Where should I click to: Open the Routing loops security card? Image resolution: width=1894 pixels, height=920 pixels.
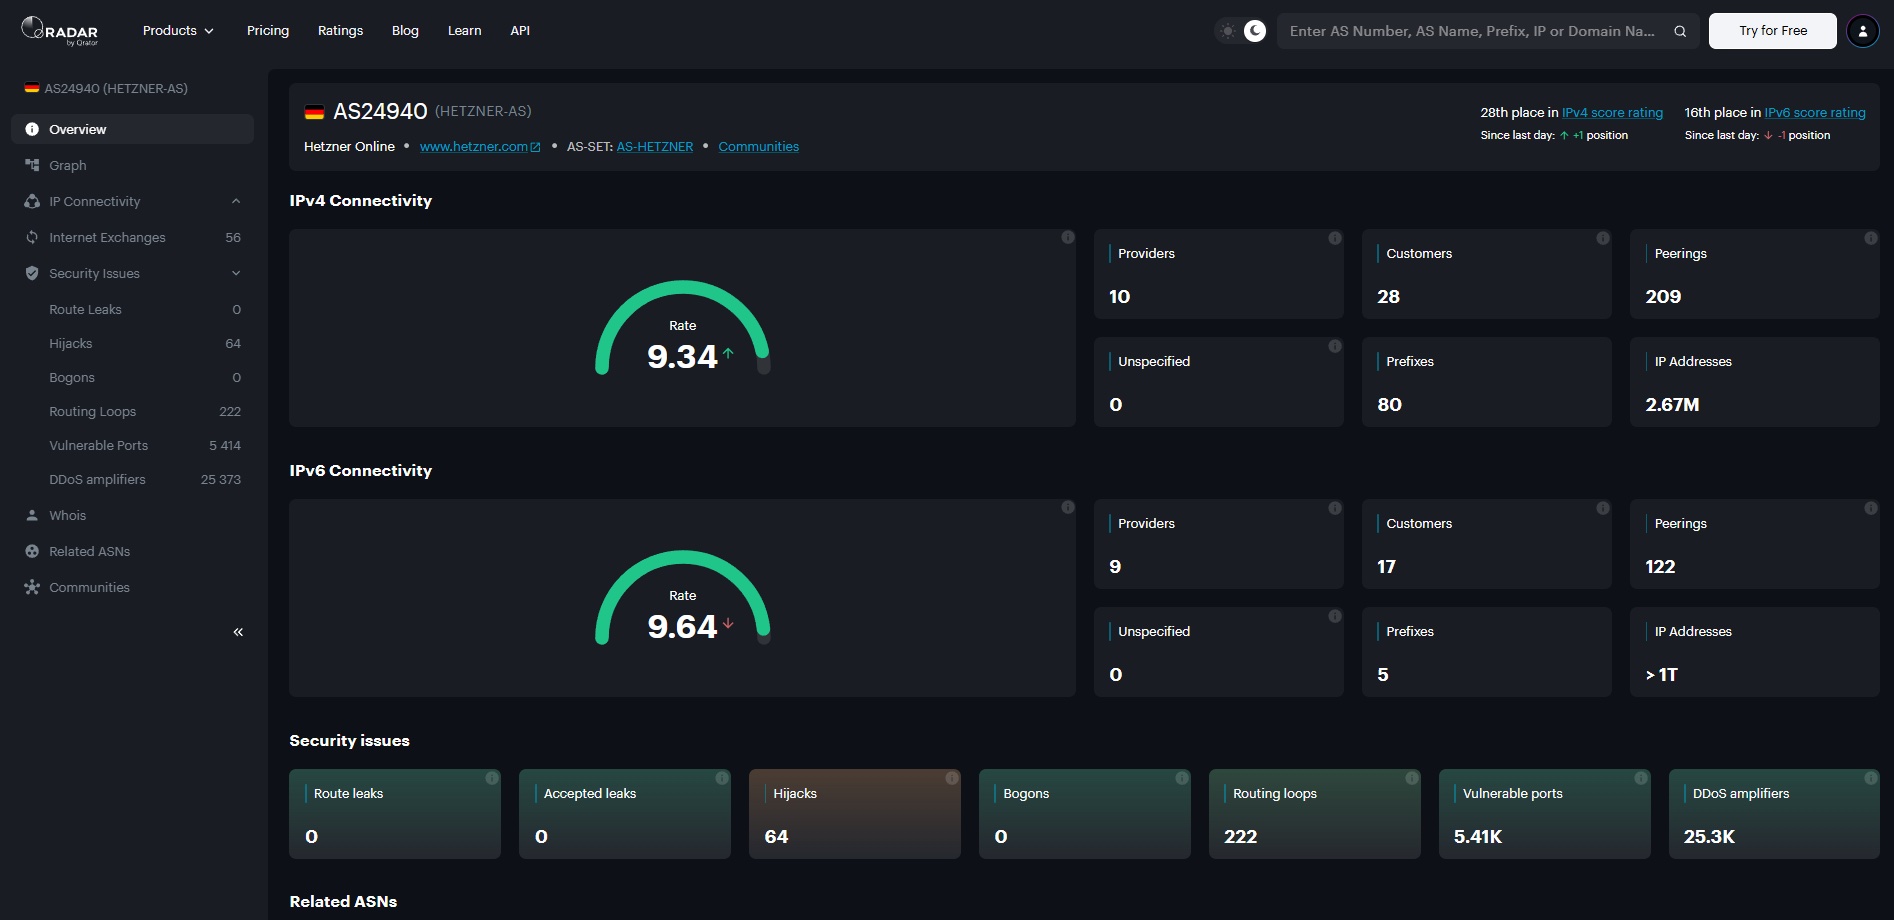coord(1314,814)
